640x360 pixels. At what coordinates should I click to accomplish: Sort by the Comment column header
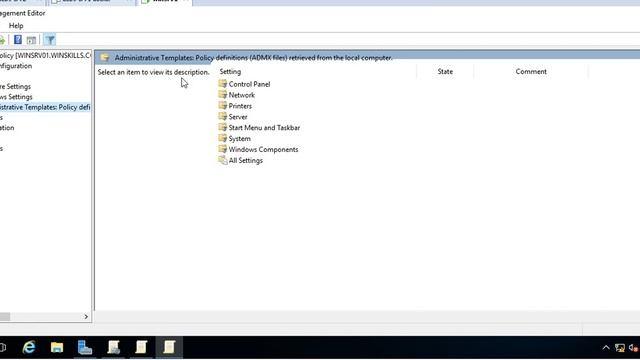(531, 71)
